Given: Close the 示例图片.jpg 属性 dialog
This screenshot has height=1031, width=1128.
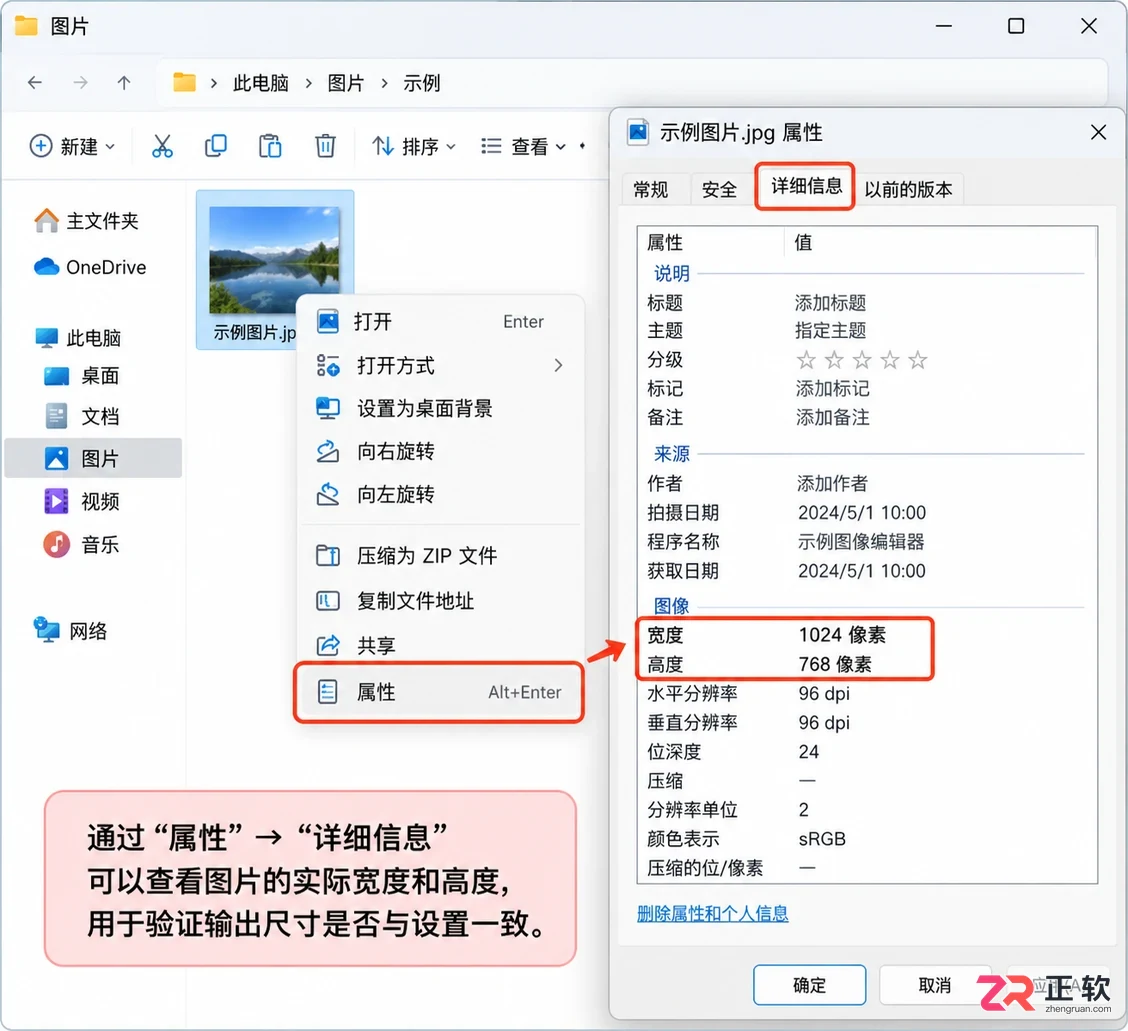Looking at the screenshot, I should (1099, 132).
